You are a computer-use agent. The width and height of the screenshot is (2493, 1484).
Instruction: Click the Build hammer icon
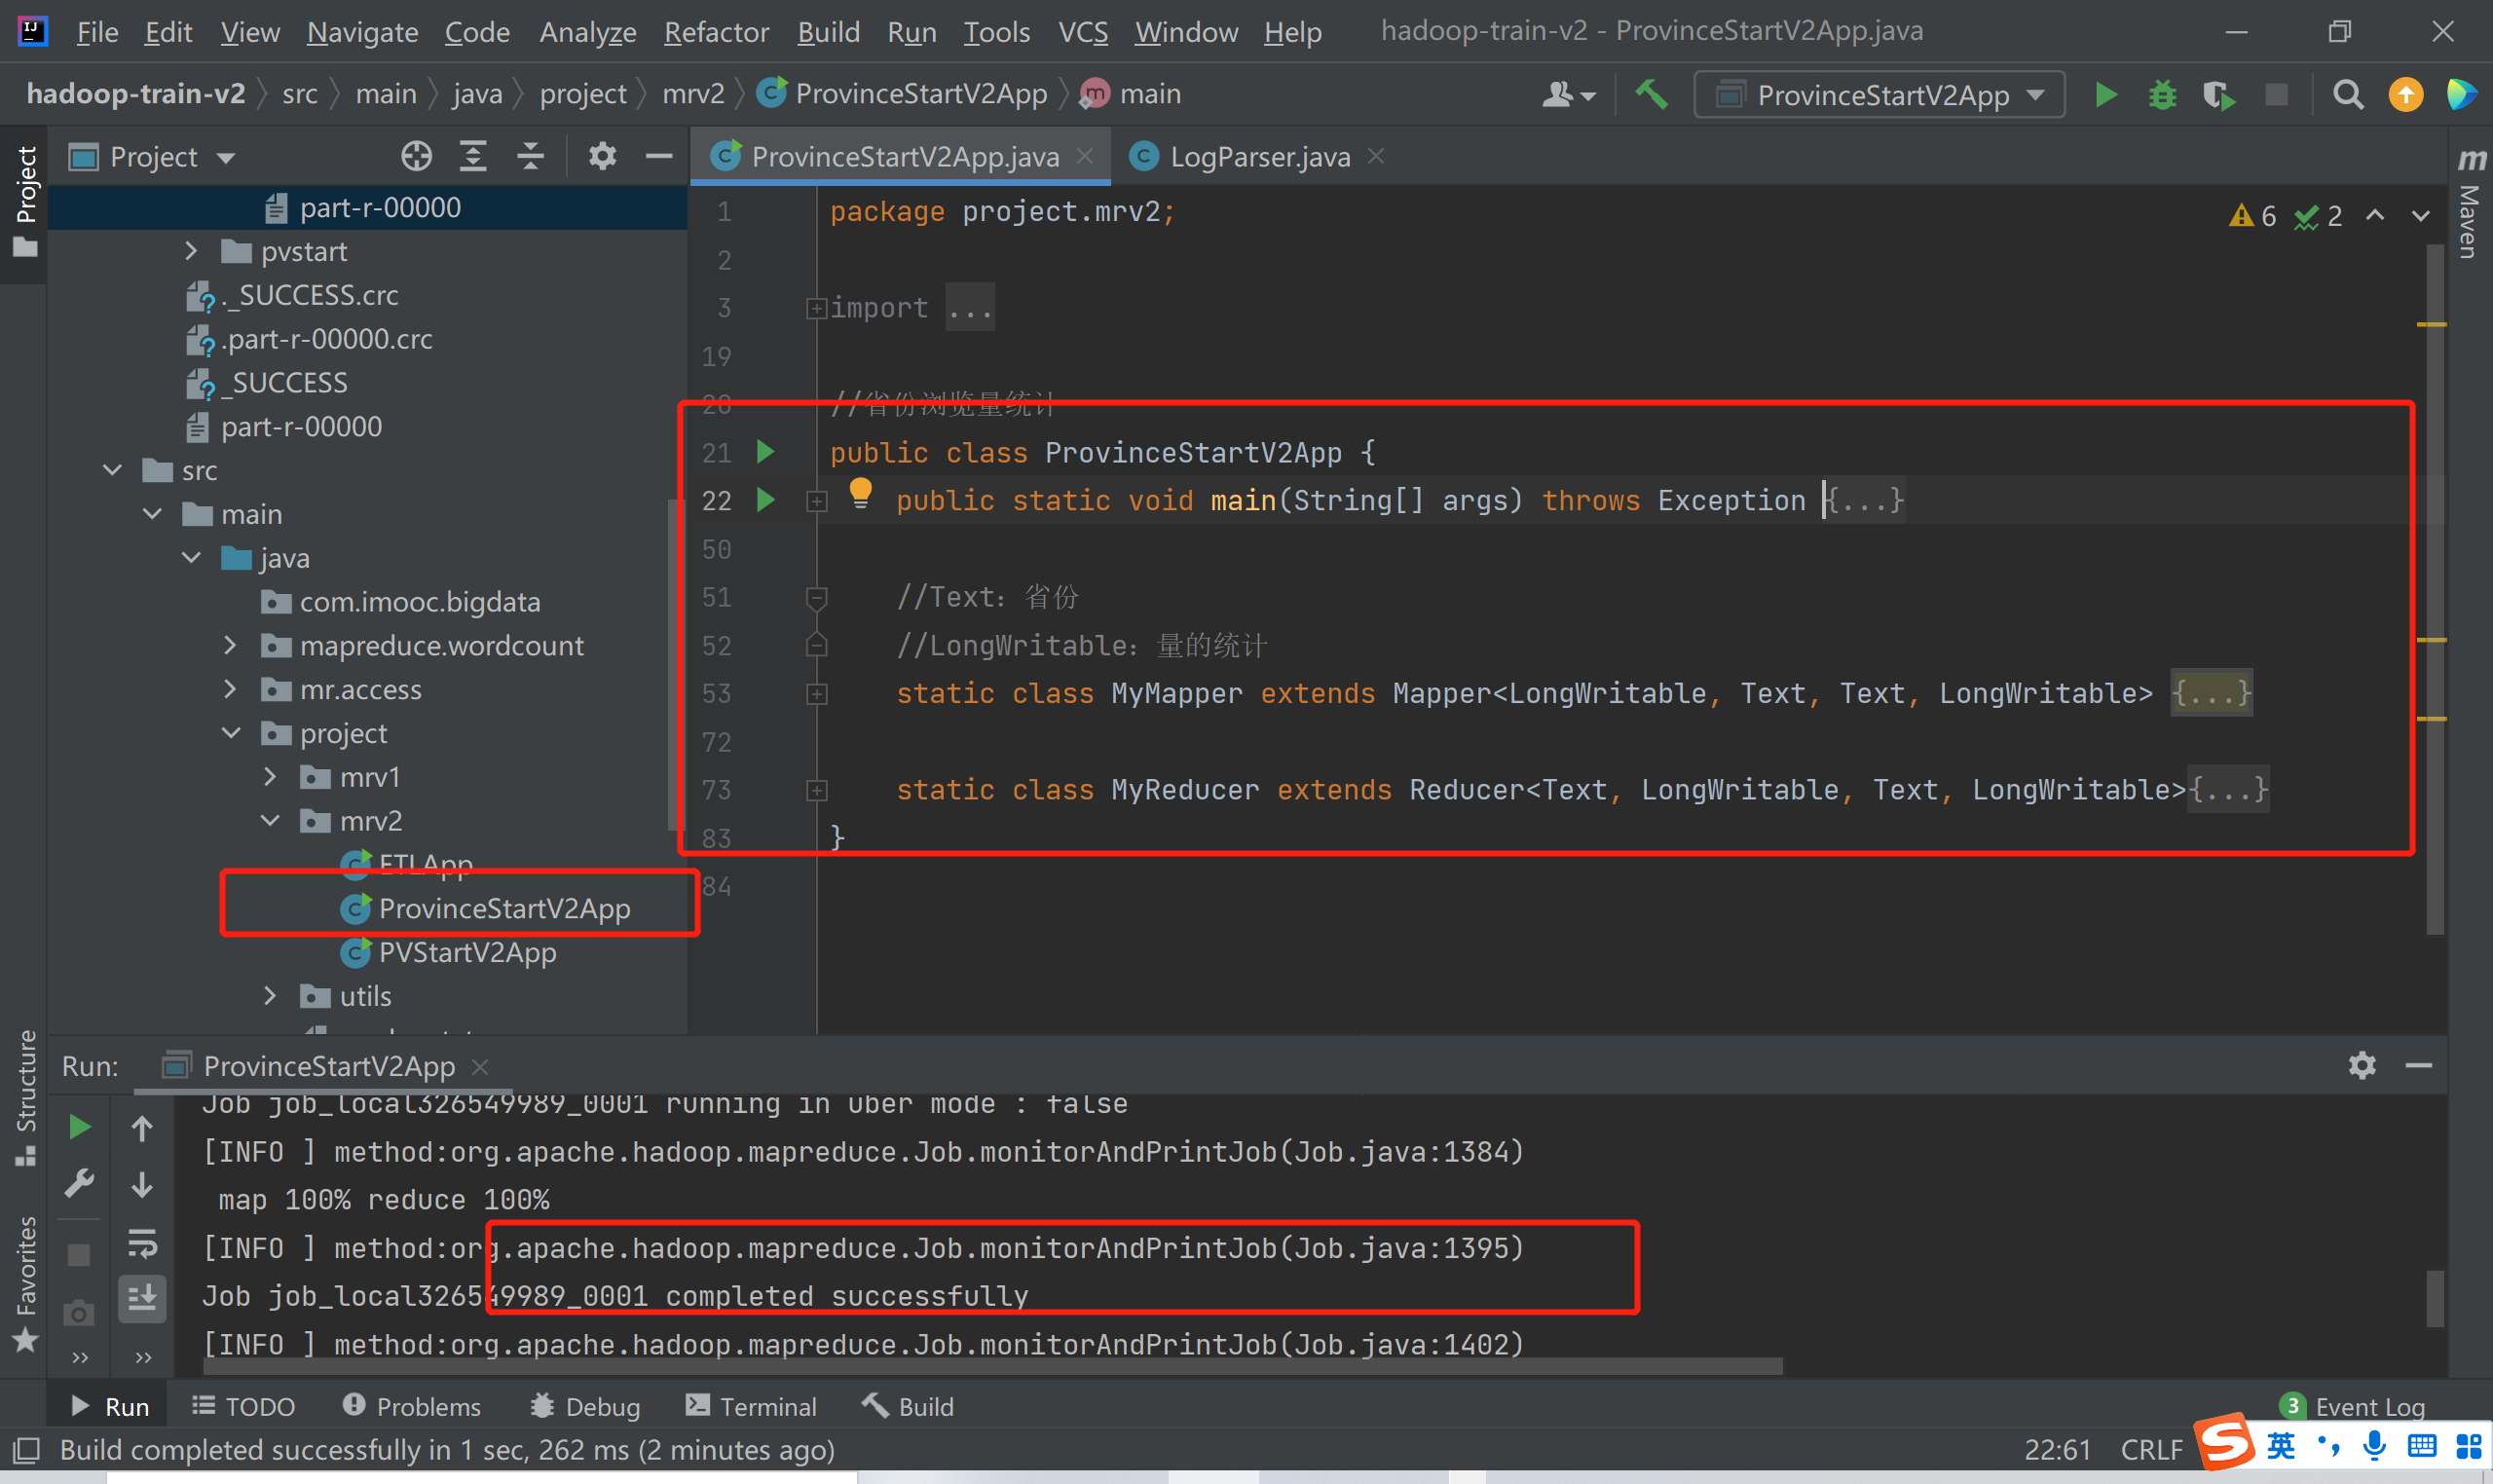(1651, 95)
